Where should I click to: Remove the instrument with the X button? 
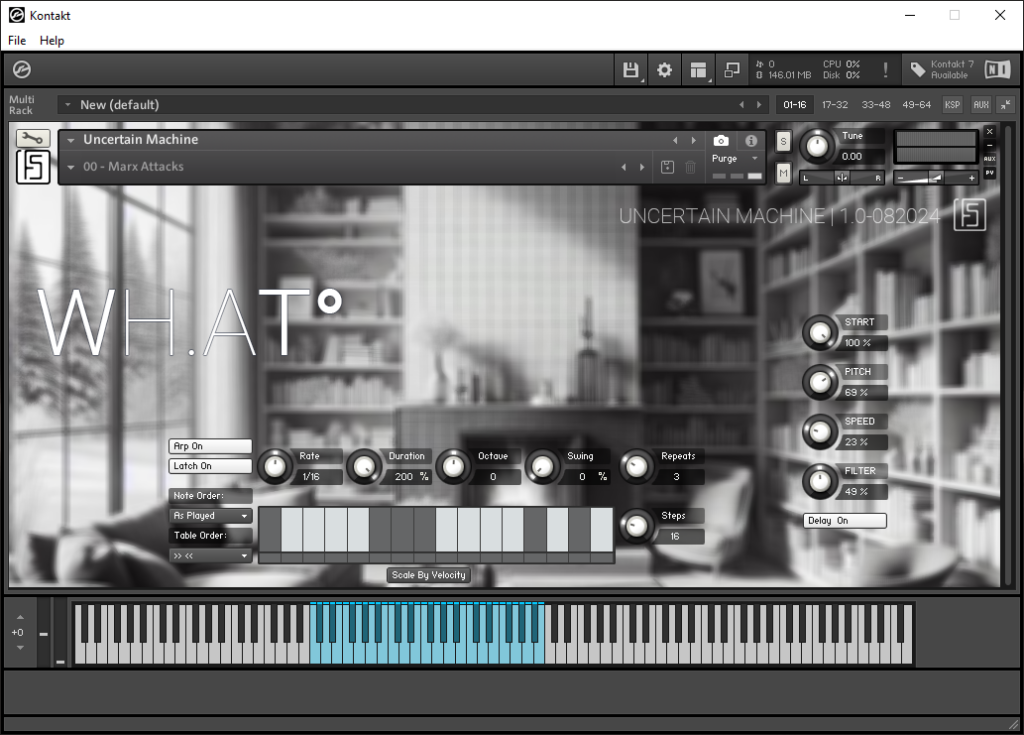point(989,131)
